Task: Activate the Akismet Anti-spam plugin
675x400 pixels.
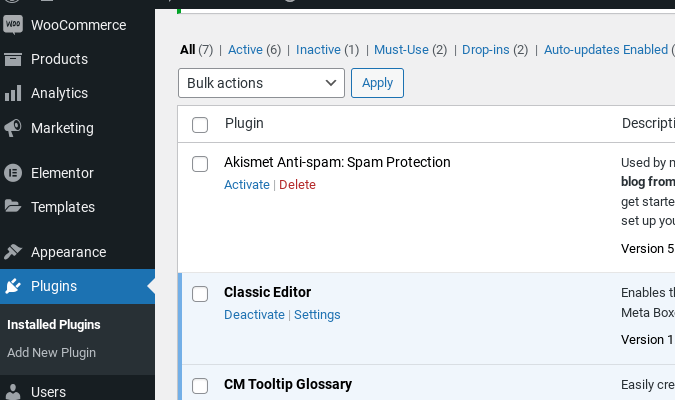Action: coord(247,185)
